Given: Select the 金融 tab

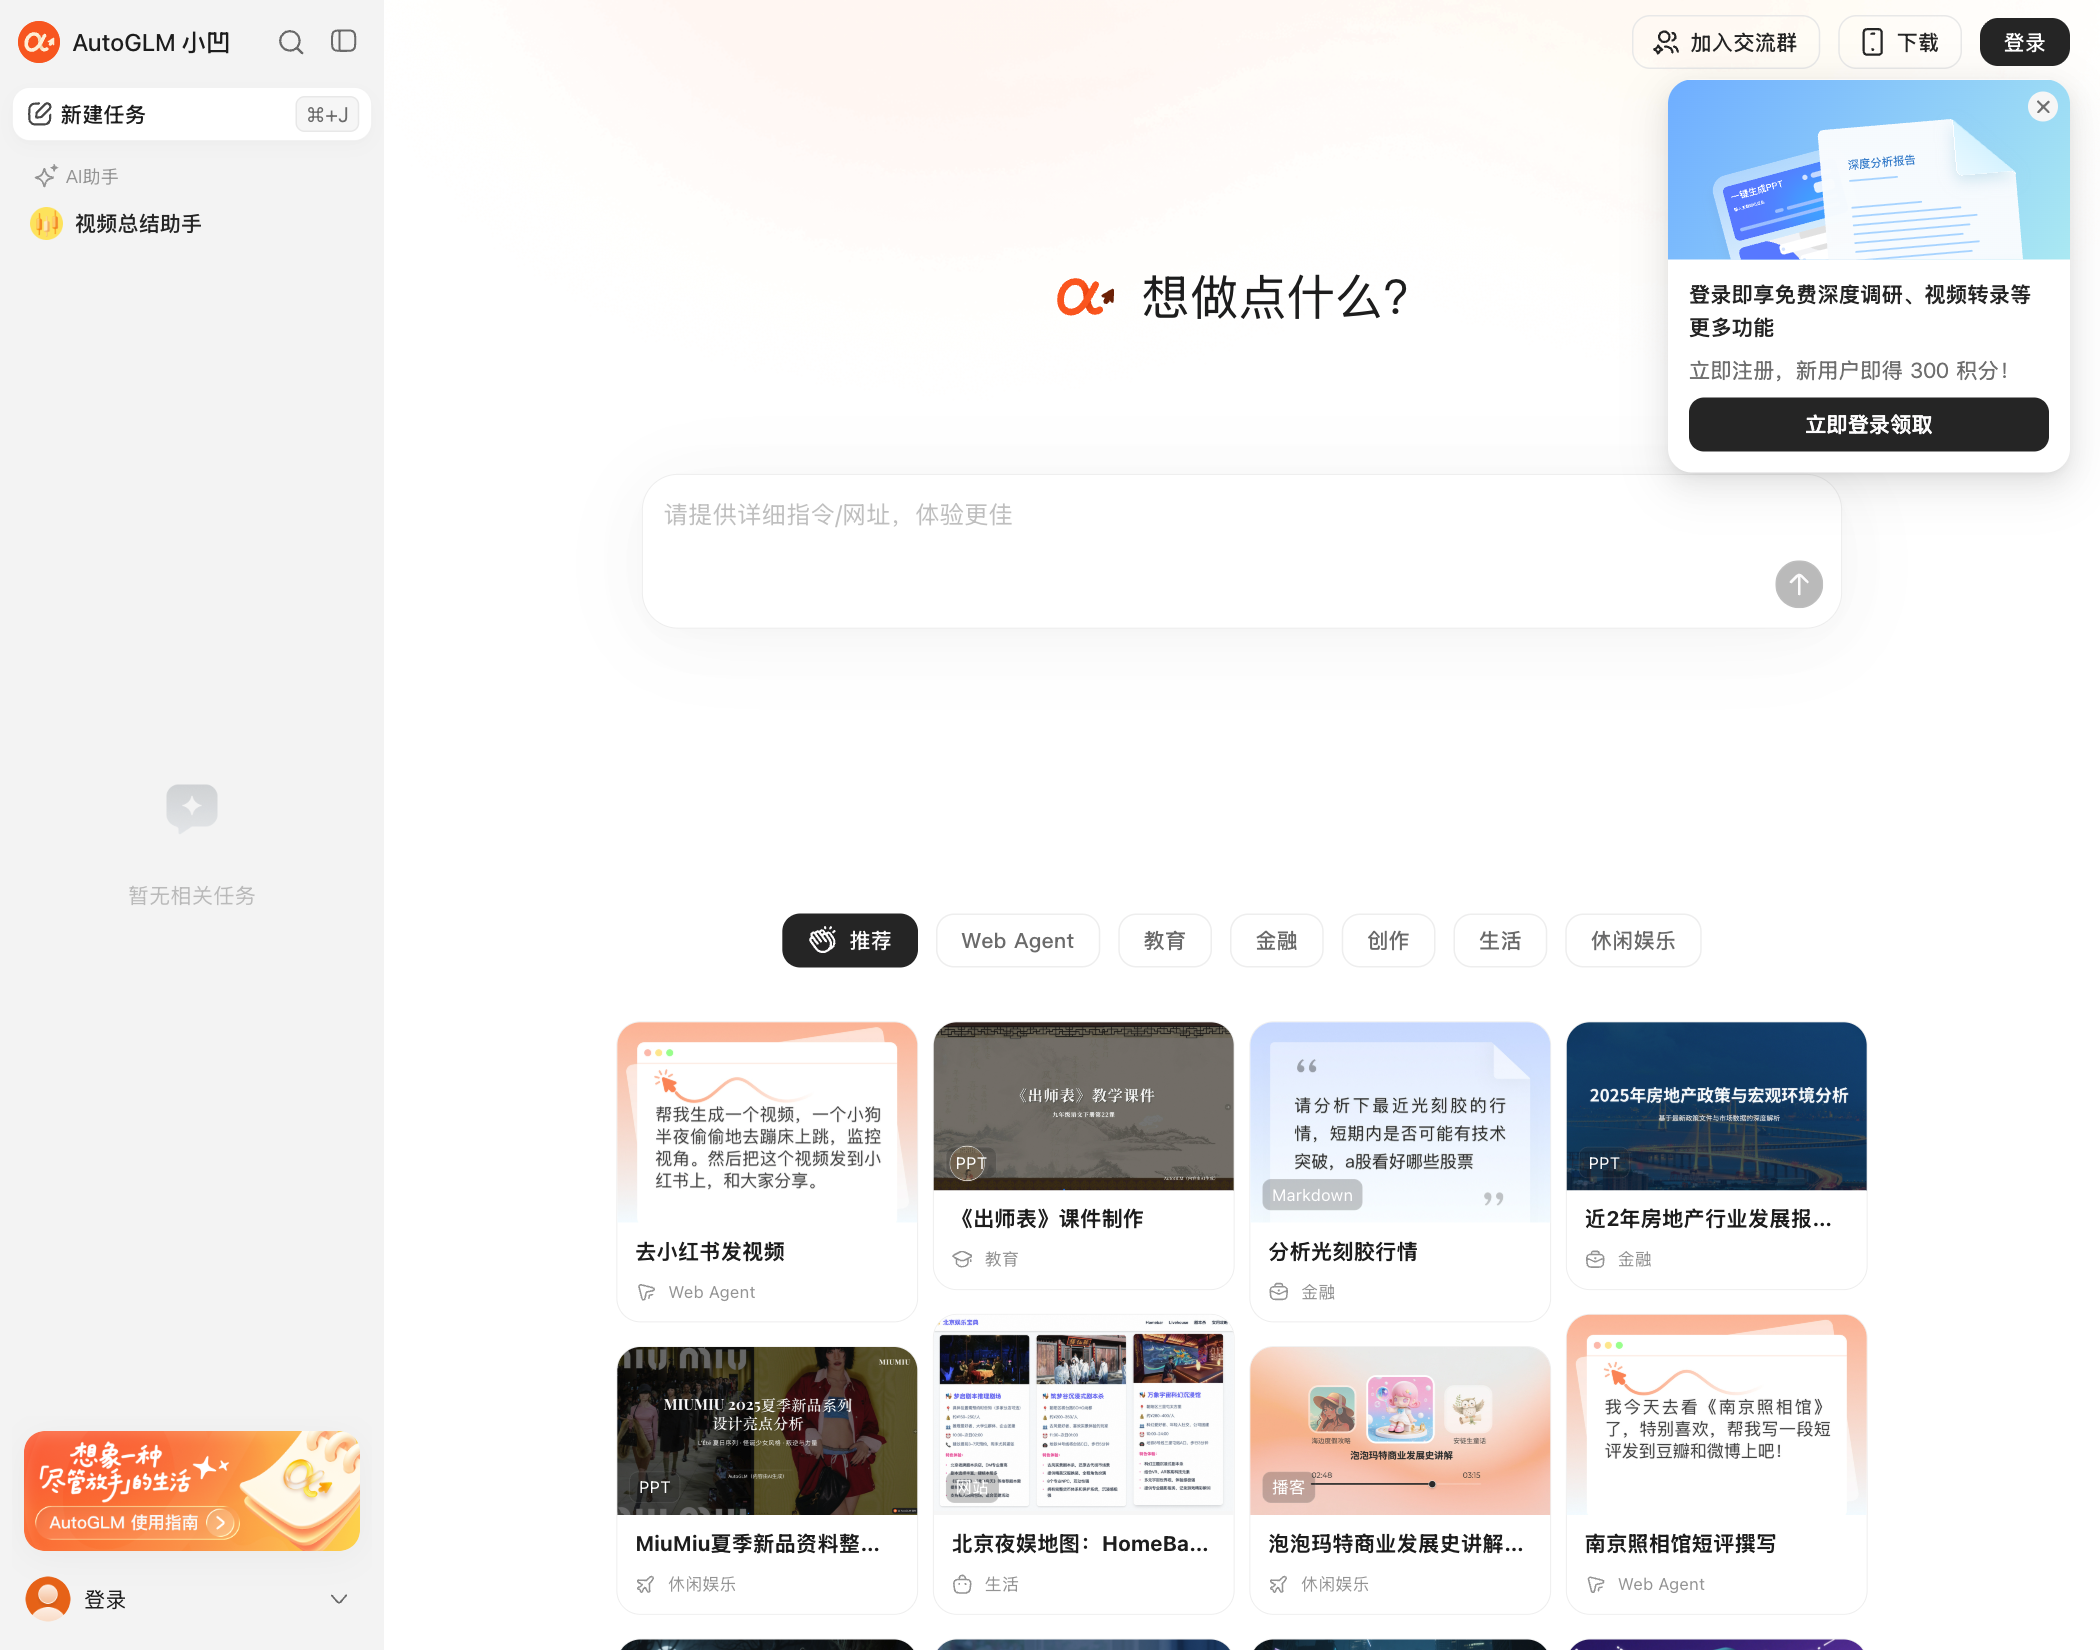Looking at the screenshot, I should [1276, 940].
